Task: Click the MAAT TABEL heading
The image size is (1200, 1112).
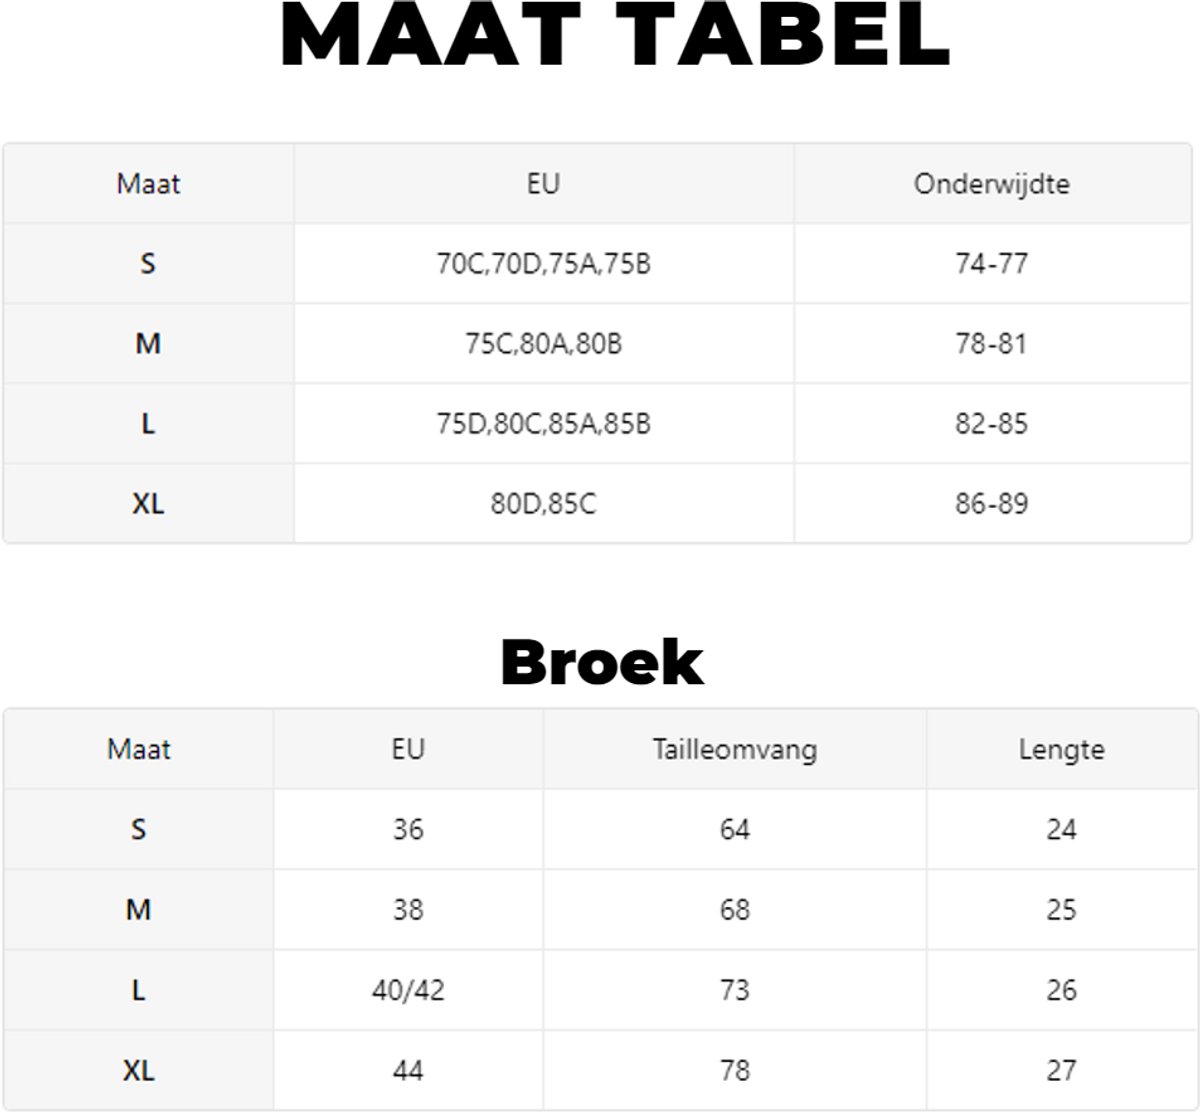Action: tap(614, 36)
